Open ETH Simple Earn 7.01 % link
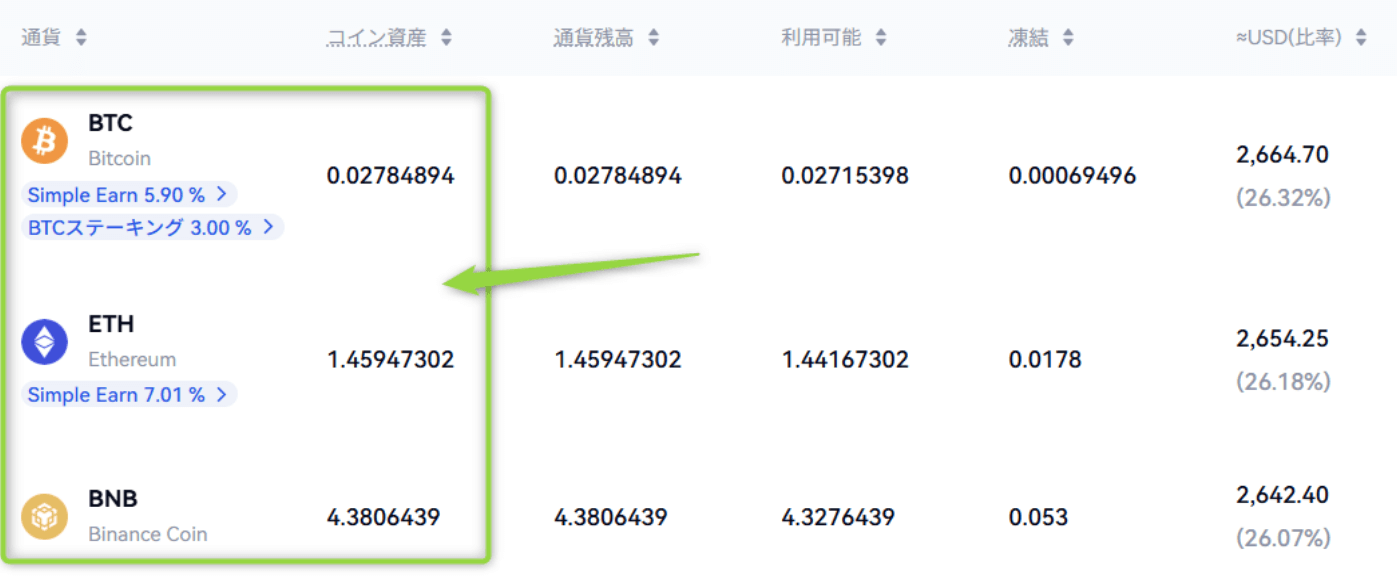This screenshot has height=582, width=1397. tap(129, 394)
